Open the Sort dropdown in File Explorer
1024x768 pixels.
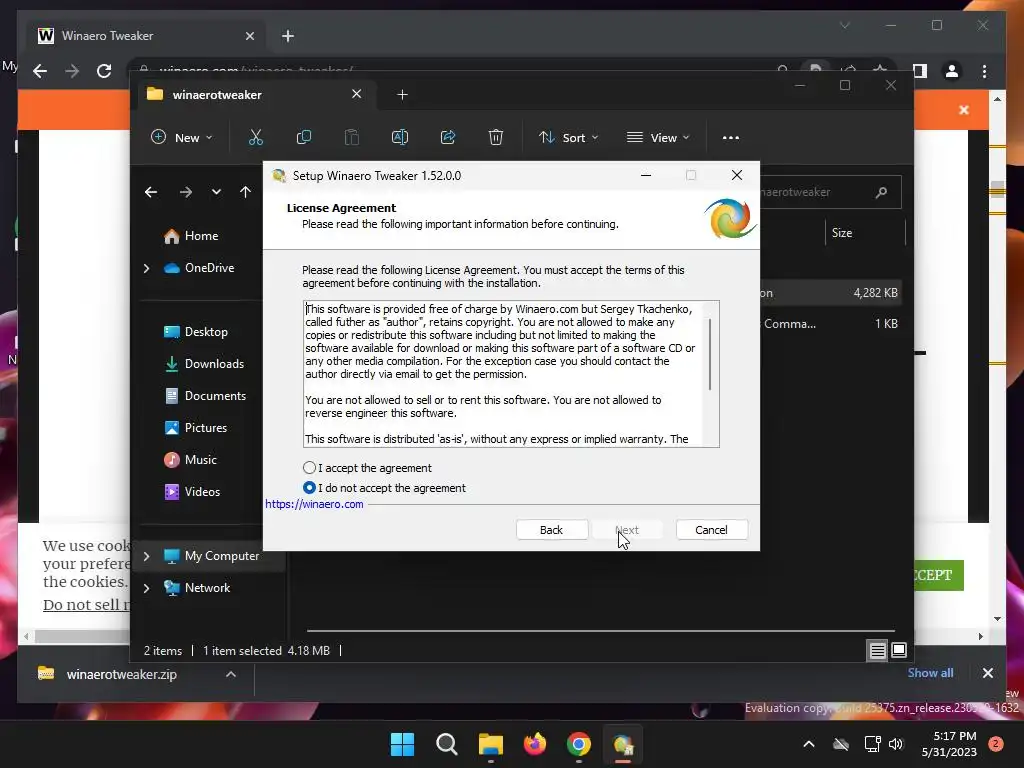568,137
